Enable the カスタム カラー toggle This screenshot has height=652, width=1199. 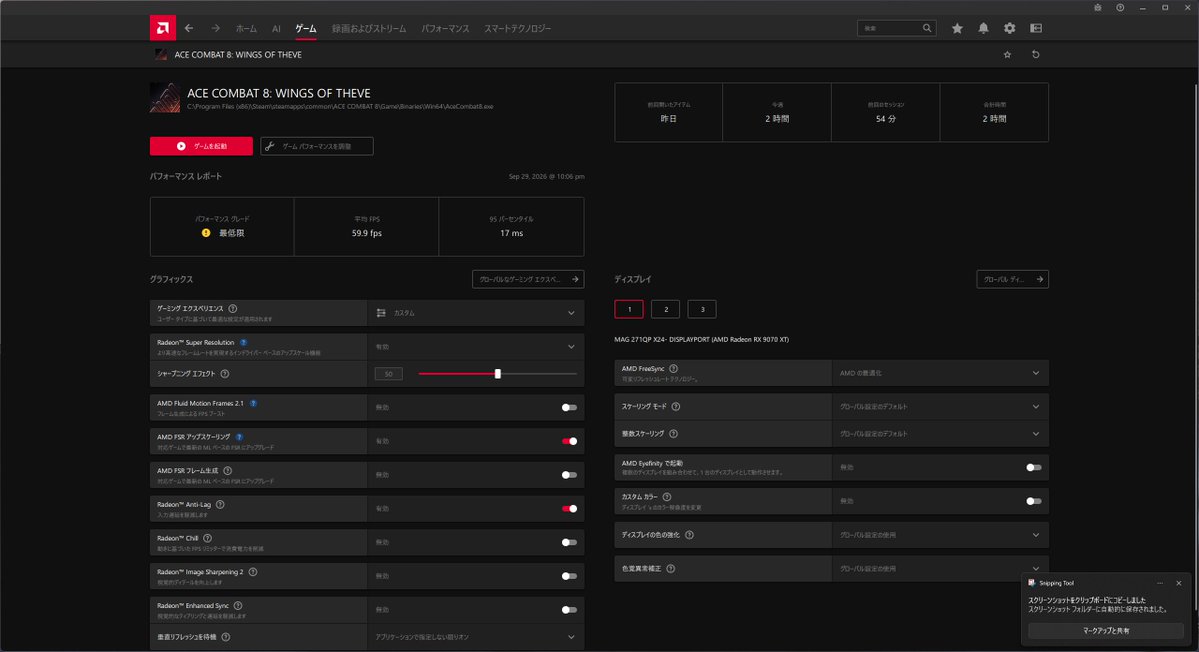1034,501
